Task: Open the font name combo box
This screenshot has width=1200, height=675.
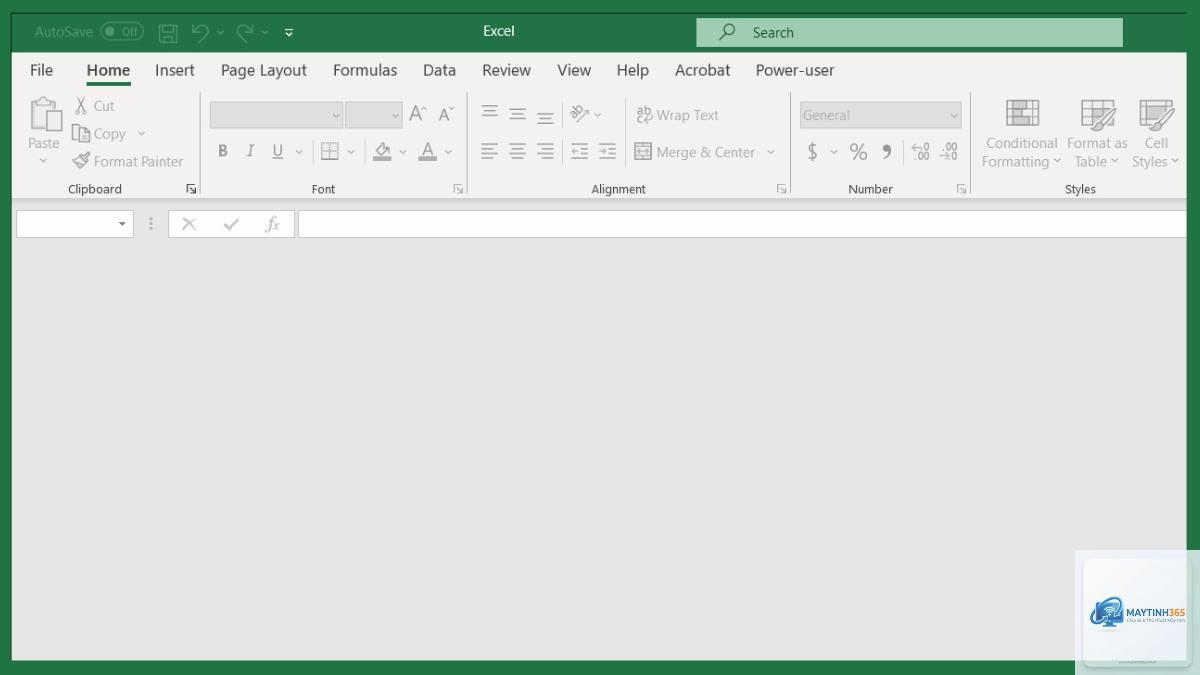Action: (276, 115)
